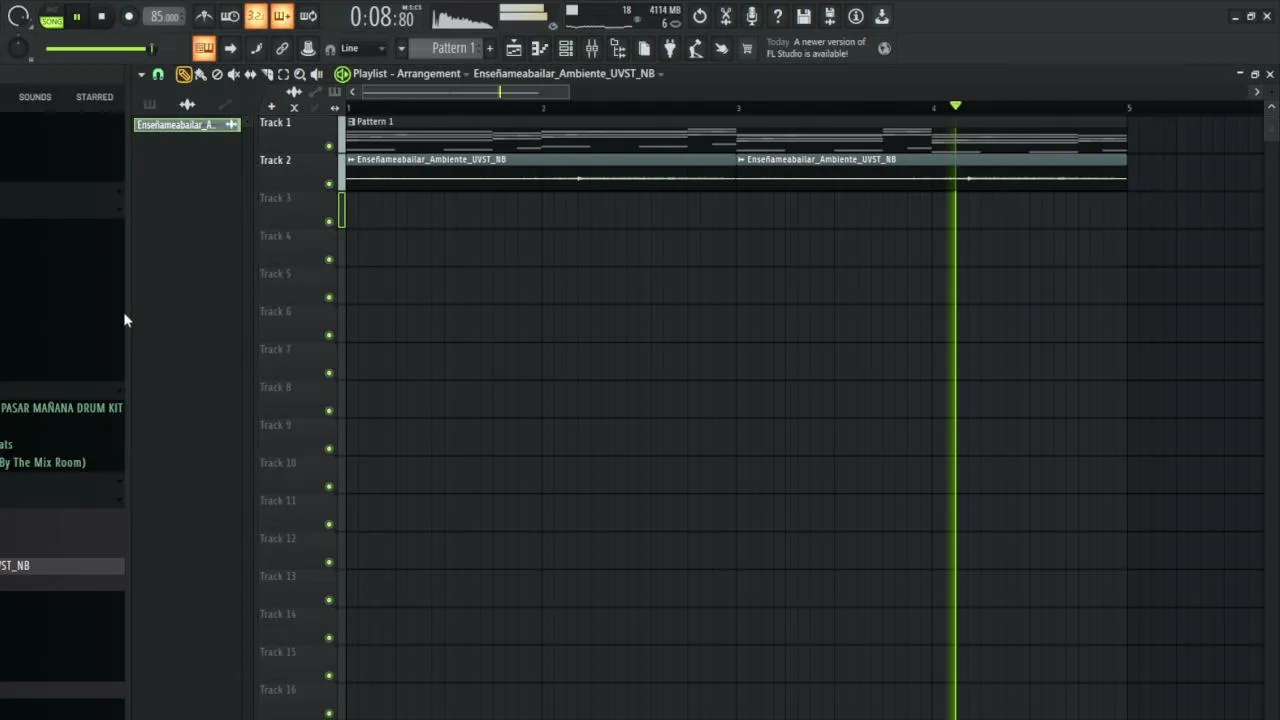Mute Track 1 via its green dot
The width and height of the screenshot is (1280, 720).
(329, 147)
